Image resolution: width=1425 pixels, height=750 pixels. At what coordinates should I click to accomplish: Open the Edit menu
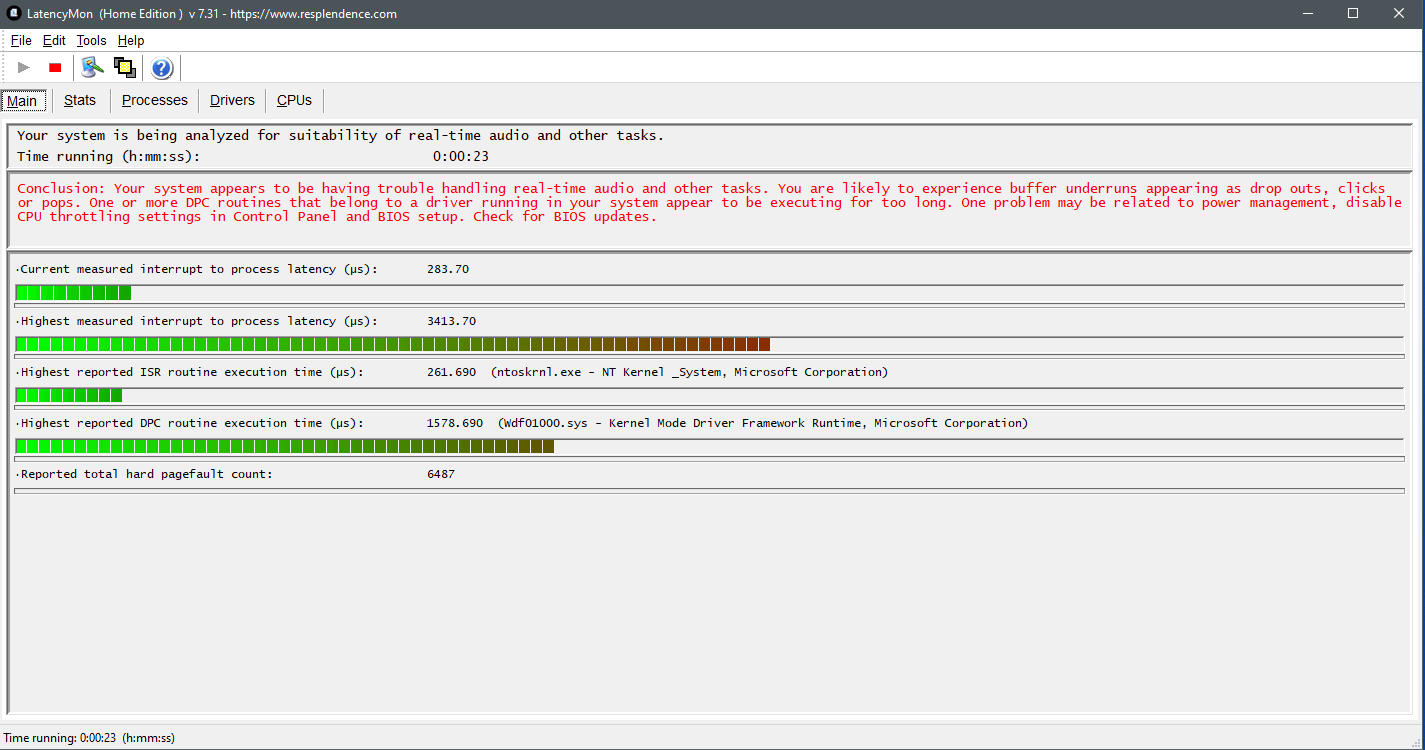(x=54, y=40)
